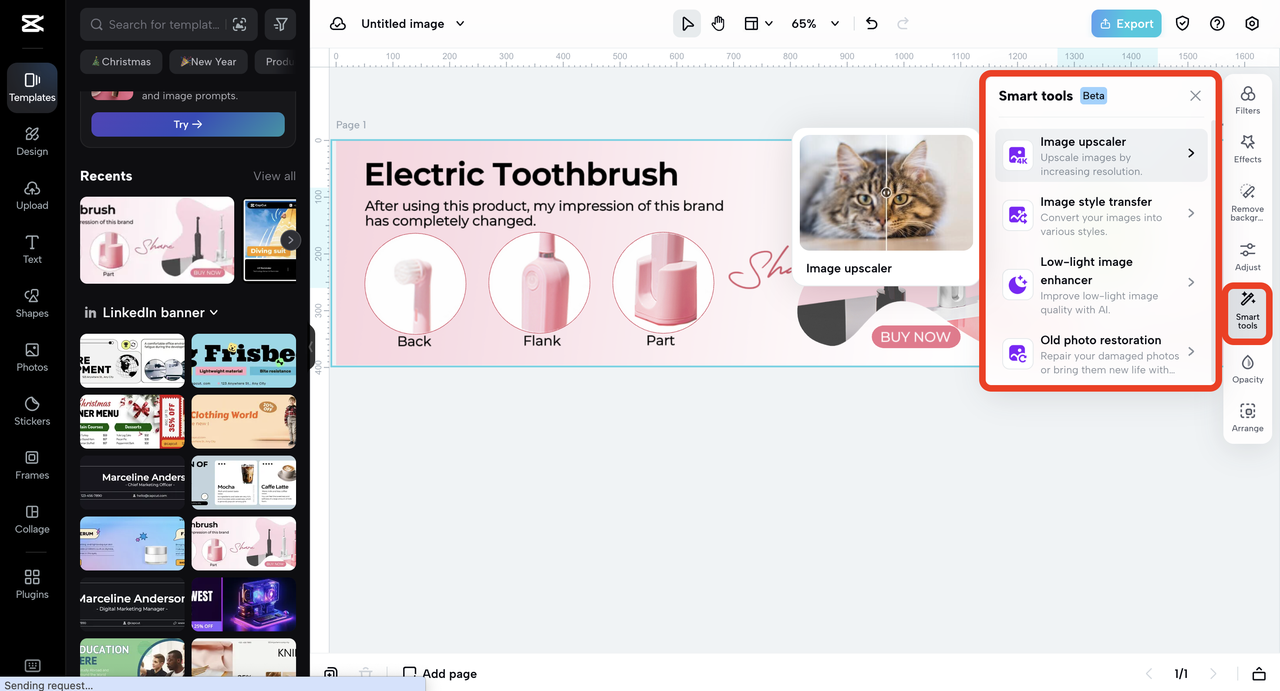
Task: Open the layout view dropdown arrow
Action: (768, 24)
